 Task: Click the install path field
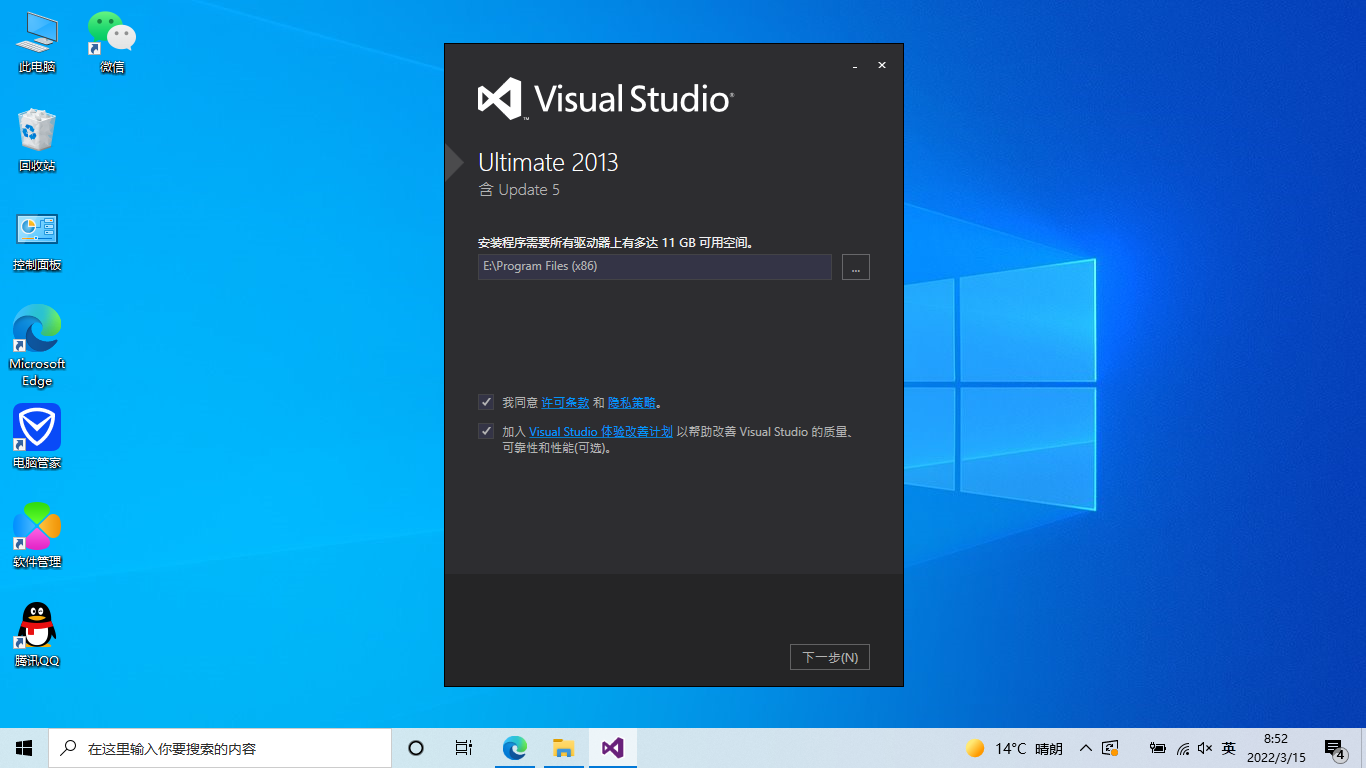click(x=655, y=267)
